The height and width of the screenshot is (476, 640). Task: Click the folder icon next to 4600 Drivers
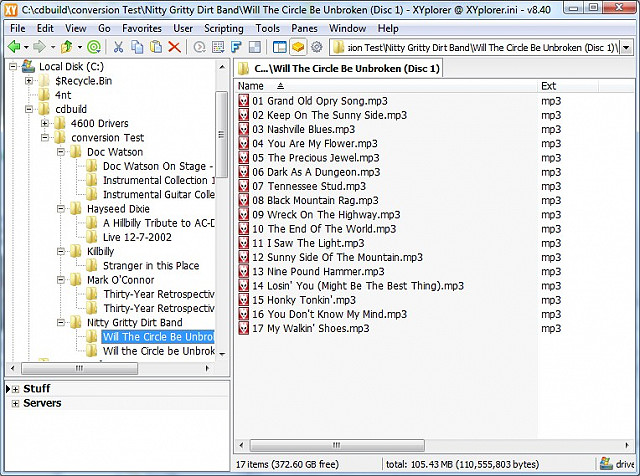60,123
